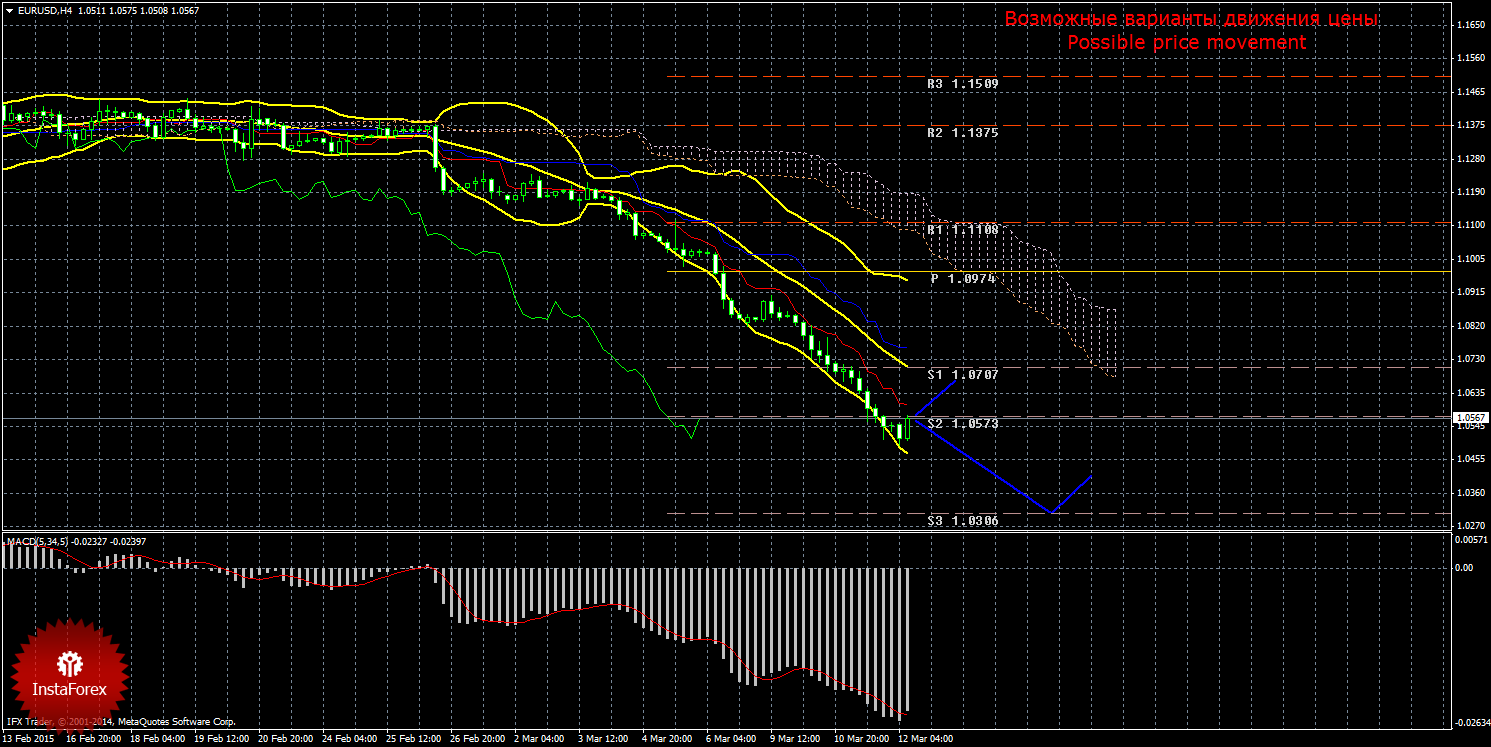The width and height of the screenshot is (1491, 747).
Task: Select the R1 1.1108 pivot level label
Action: tap(963, 230)
